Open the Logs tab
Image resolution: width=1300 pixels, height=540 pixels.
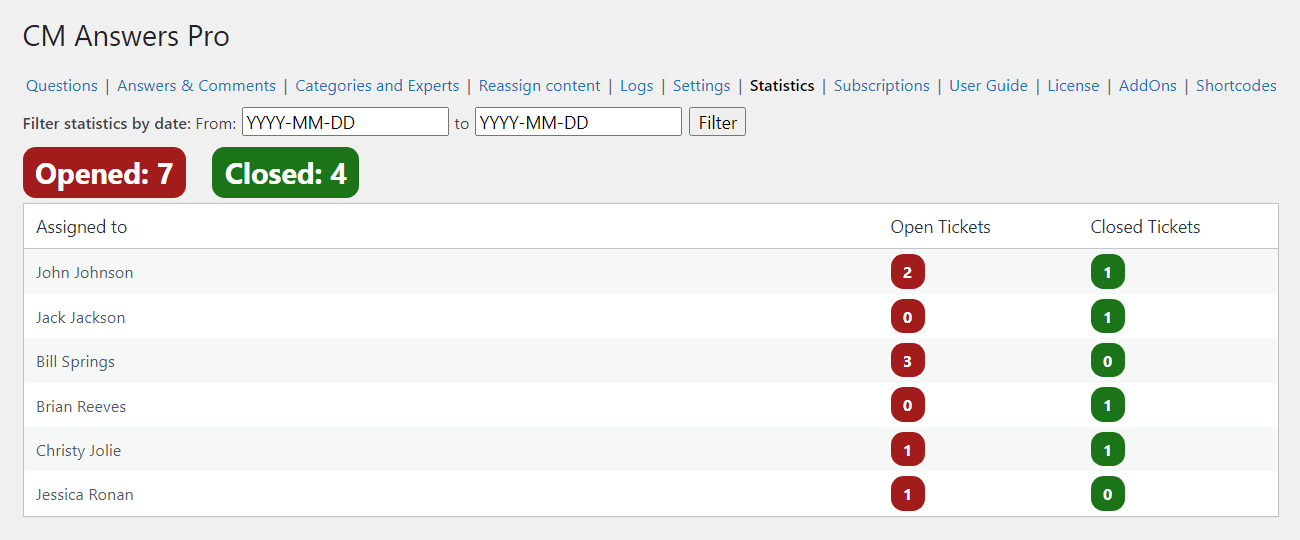pyautogui.click(x=636, y=86)
